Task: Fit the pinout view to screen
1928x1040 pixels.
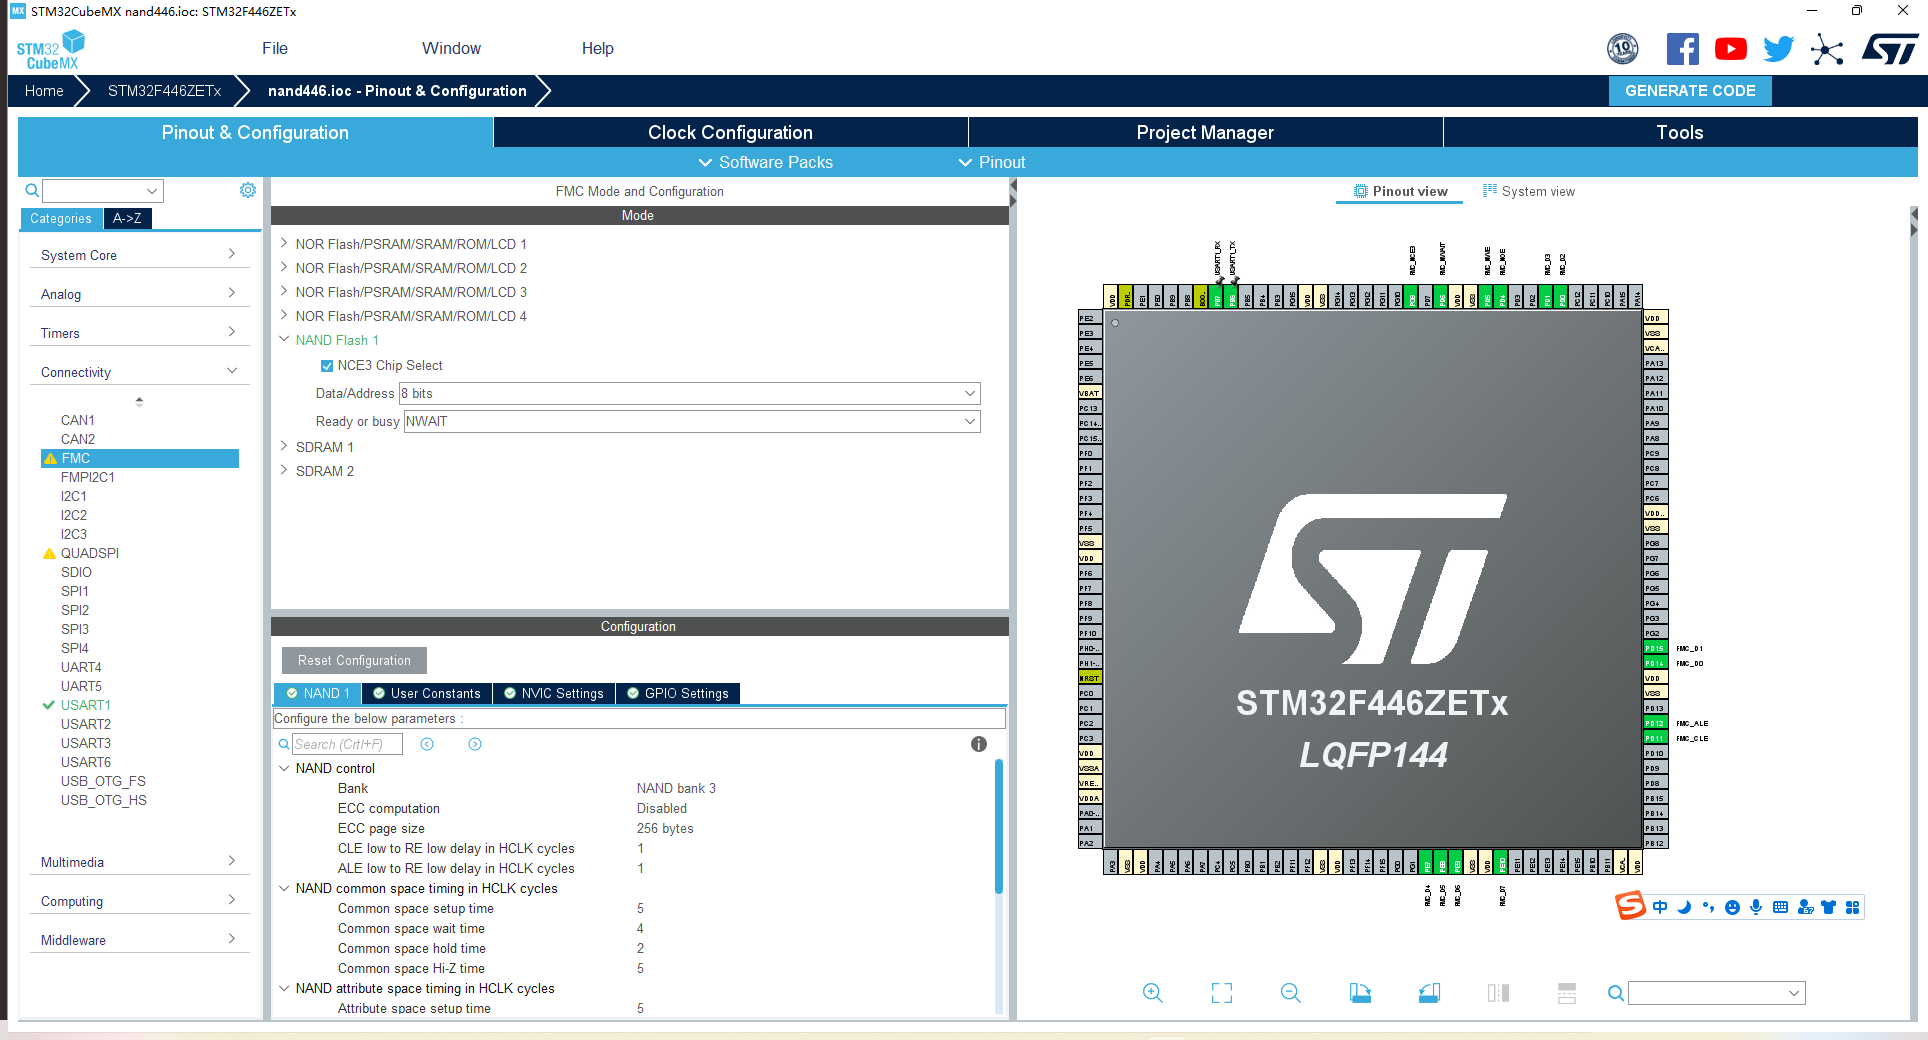Action: [x=1221, y=993]
